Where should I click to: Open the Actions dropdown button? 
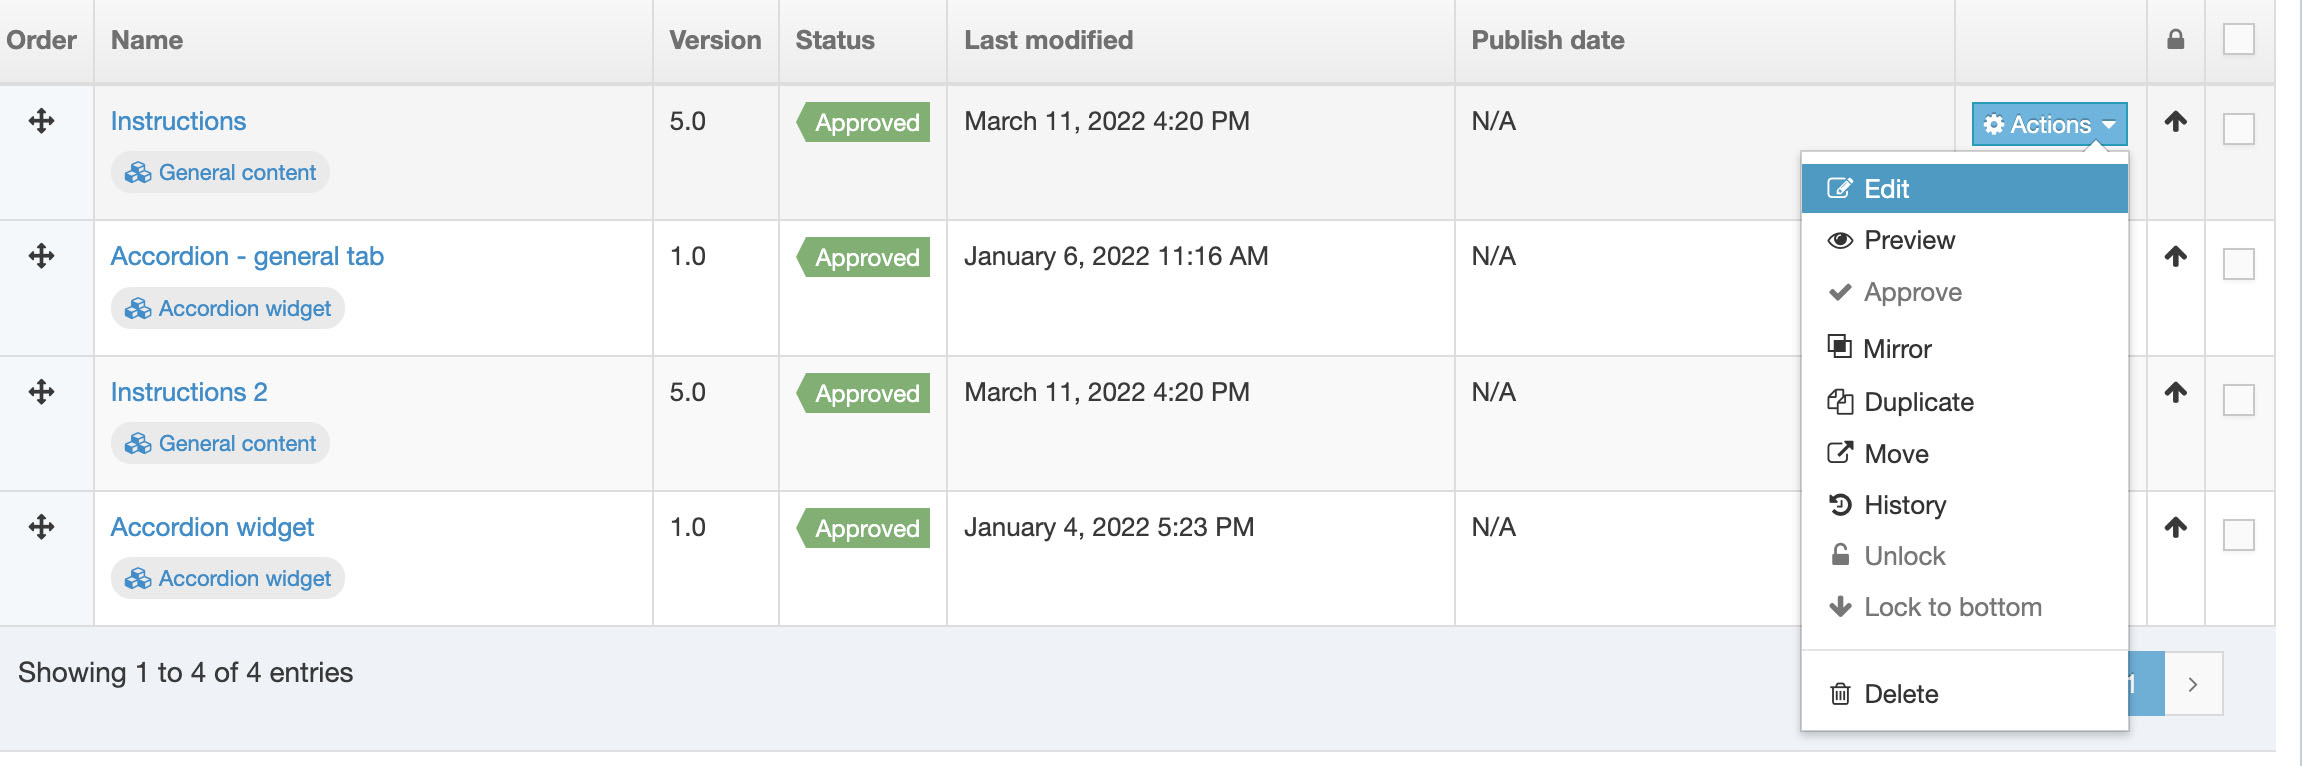point(2049,124)
